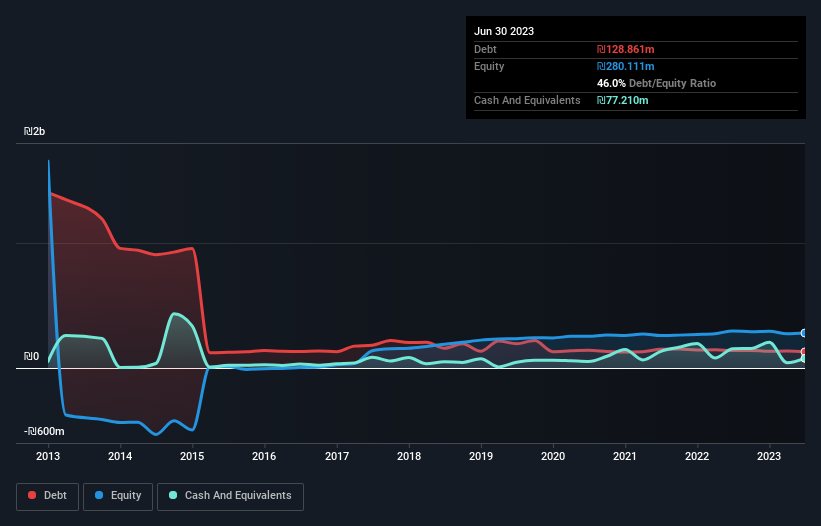821x526 pixels.
Task: Click the tooltip Equity row label
Action: click(x=489, y=66)
